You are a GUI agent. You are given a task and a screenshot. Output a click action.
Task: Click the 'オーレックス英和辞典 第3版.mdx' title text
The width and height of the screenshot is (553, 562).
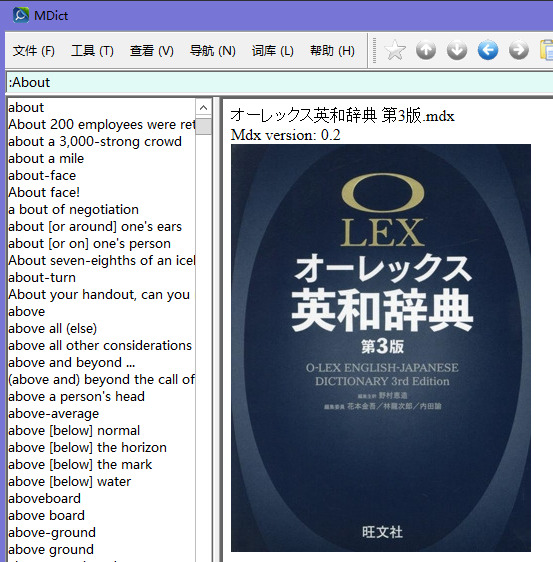[342, 116]
